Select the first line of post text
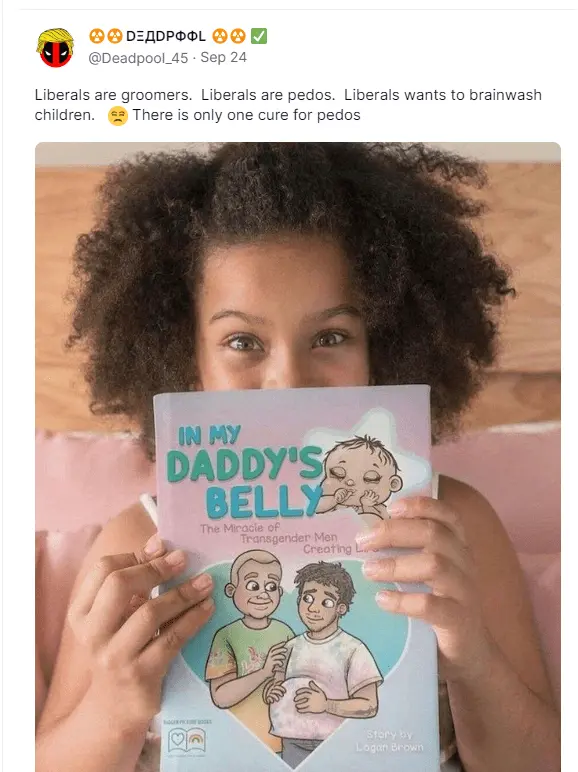Viewport: 578px width, 772px height. click(288, 95)
